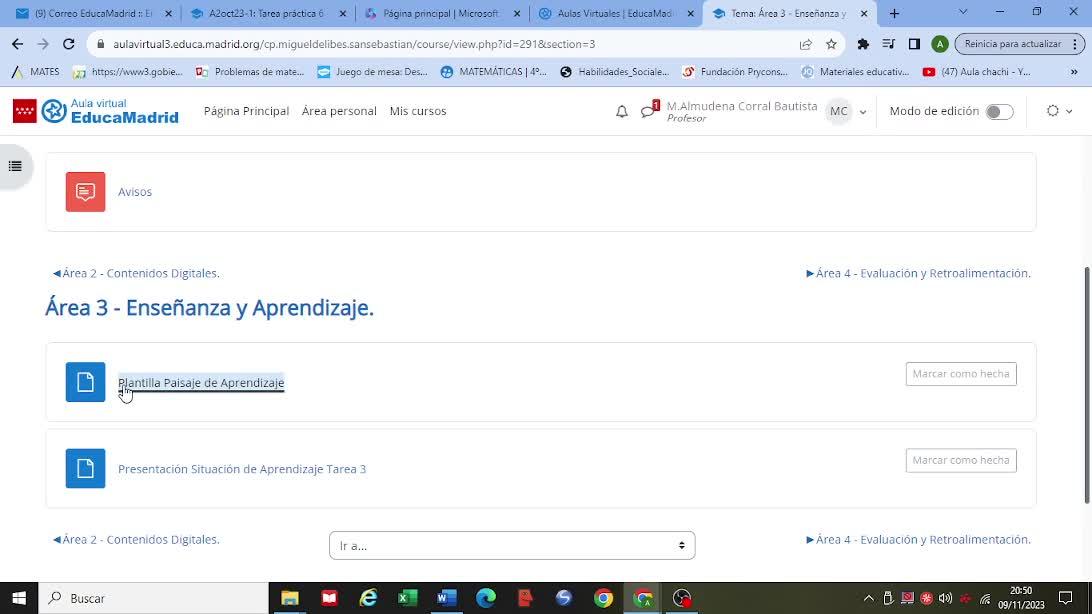Open the accessibility settings circle icon
The image size is (1092, 614).
pyautogui.click(x=1052, y=111)
